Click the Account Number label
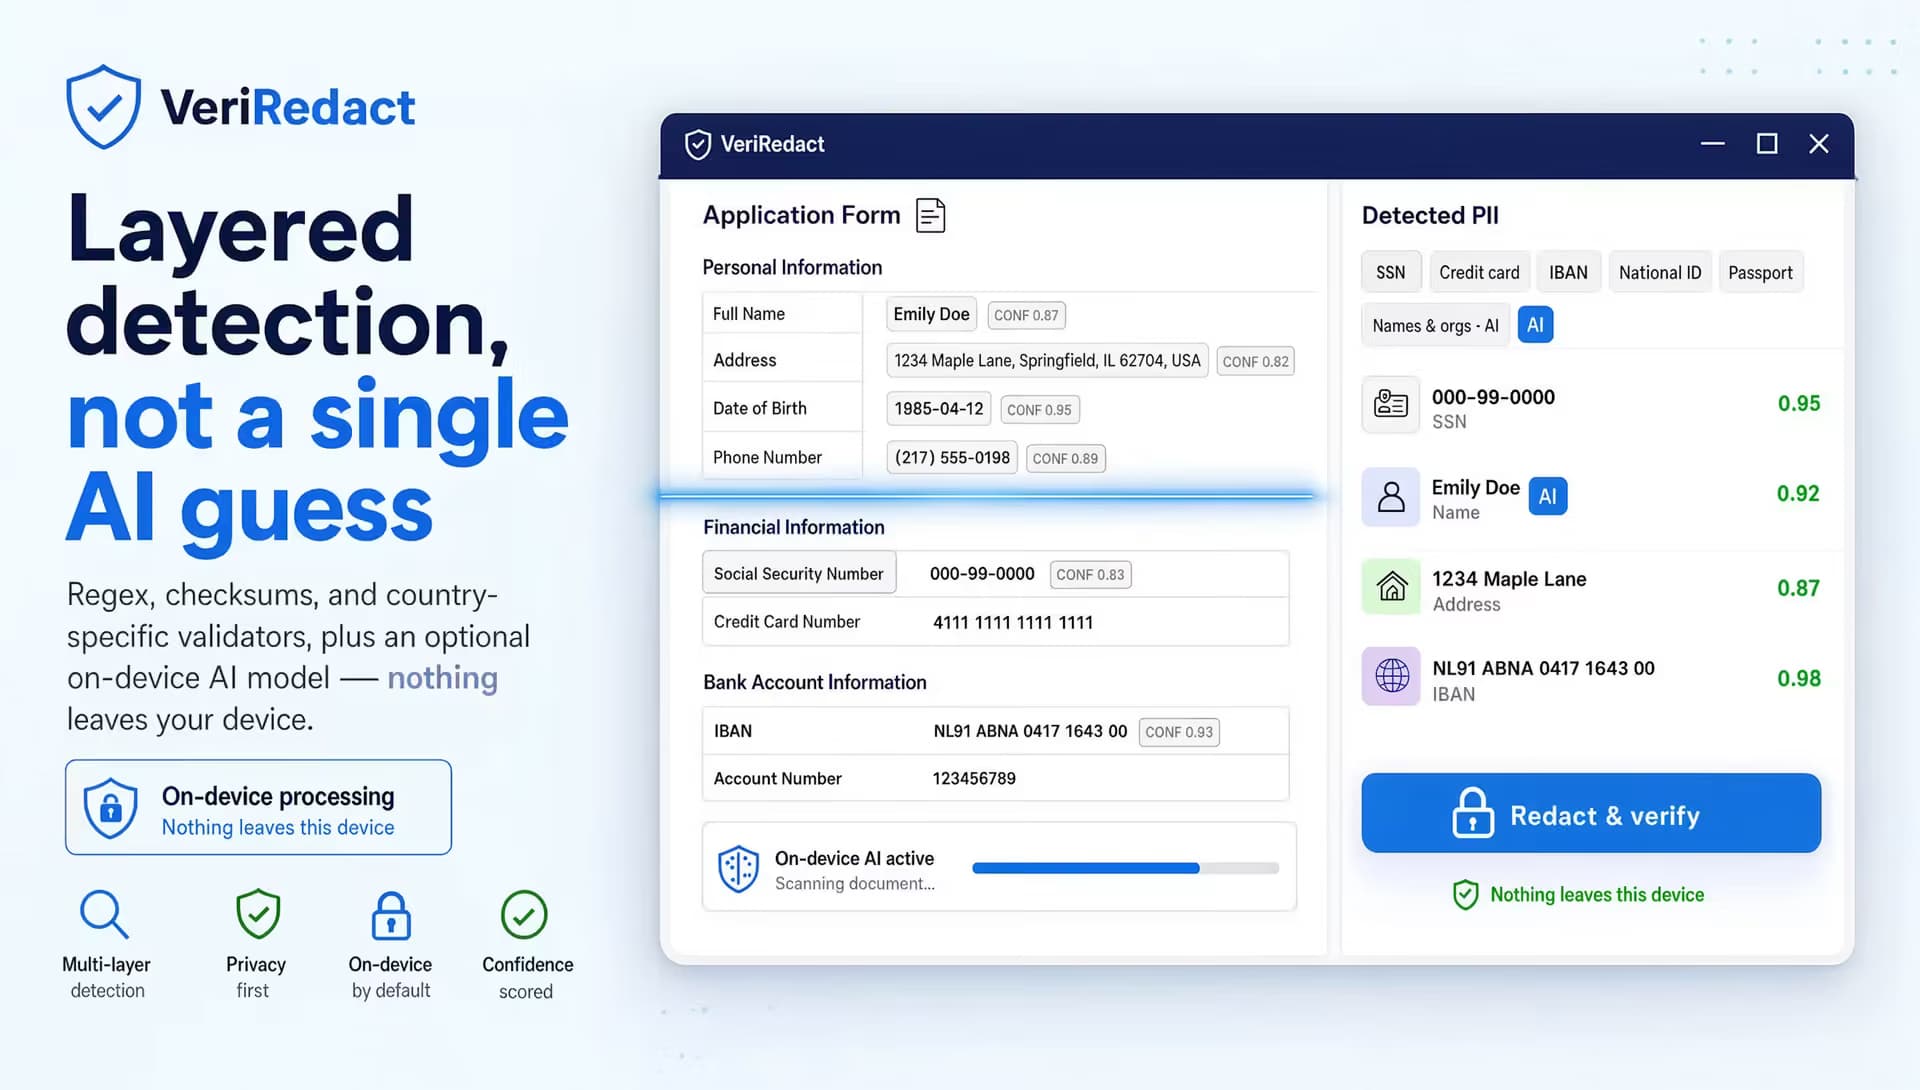 click(777, 778)
